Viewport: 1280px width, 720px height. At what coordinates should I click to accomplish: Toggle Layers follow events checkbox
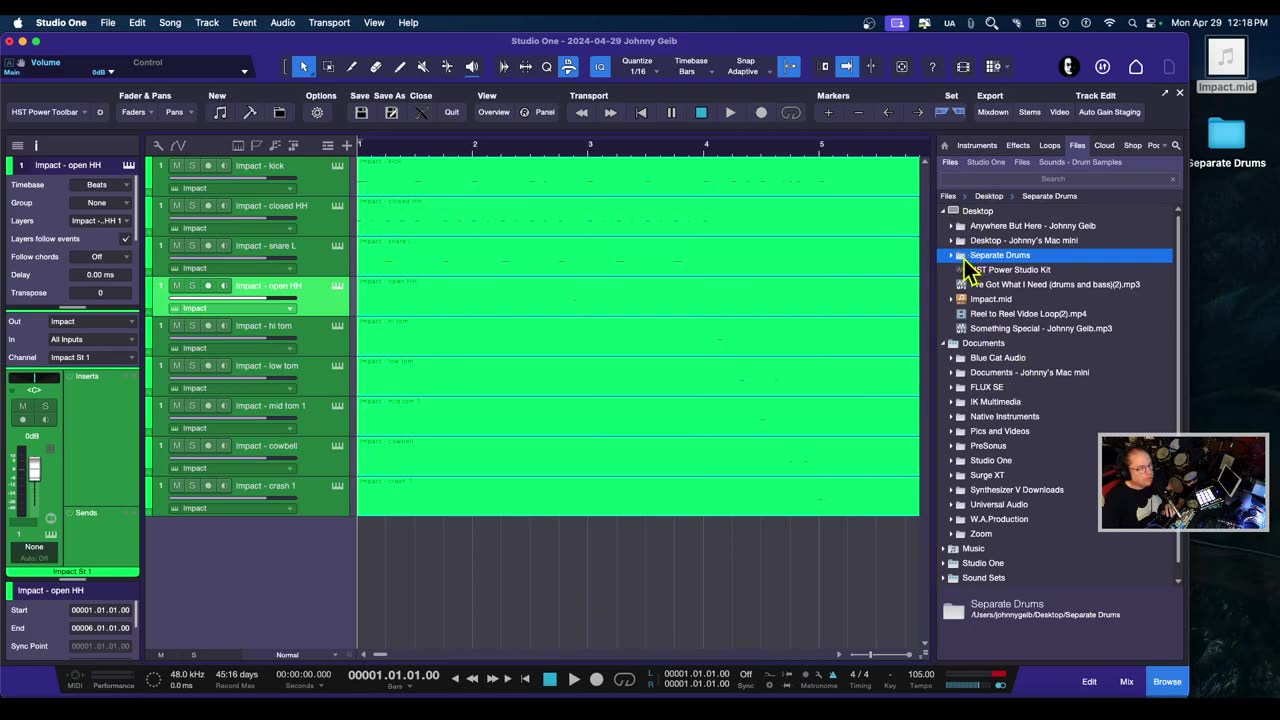pos(125,239)
